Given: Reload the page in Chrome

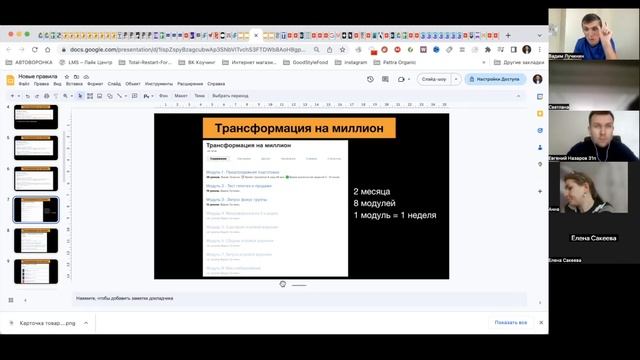Looking at the screenshot, I should (35, 49).
